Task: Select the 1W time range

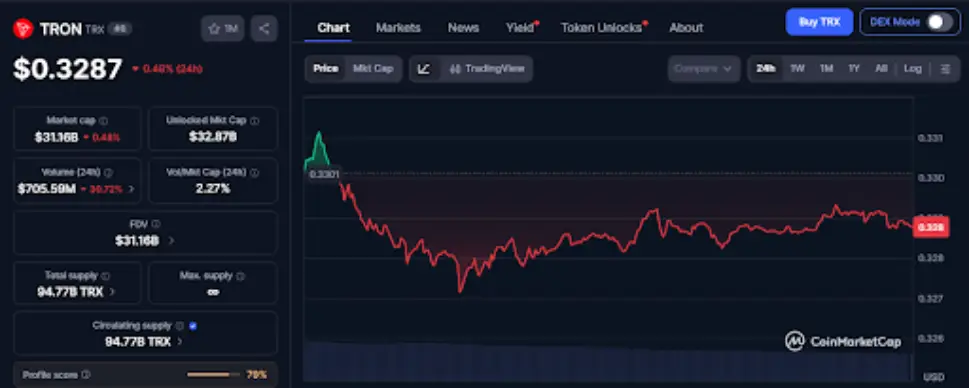Action: (x=797, y=69)
